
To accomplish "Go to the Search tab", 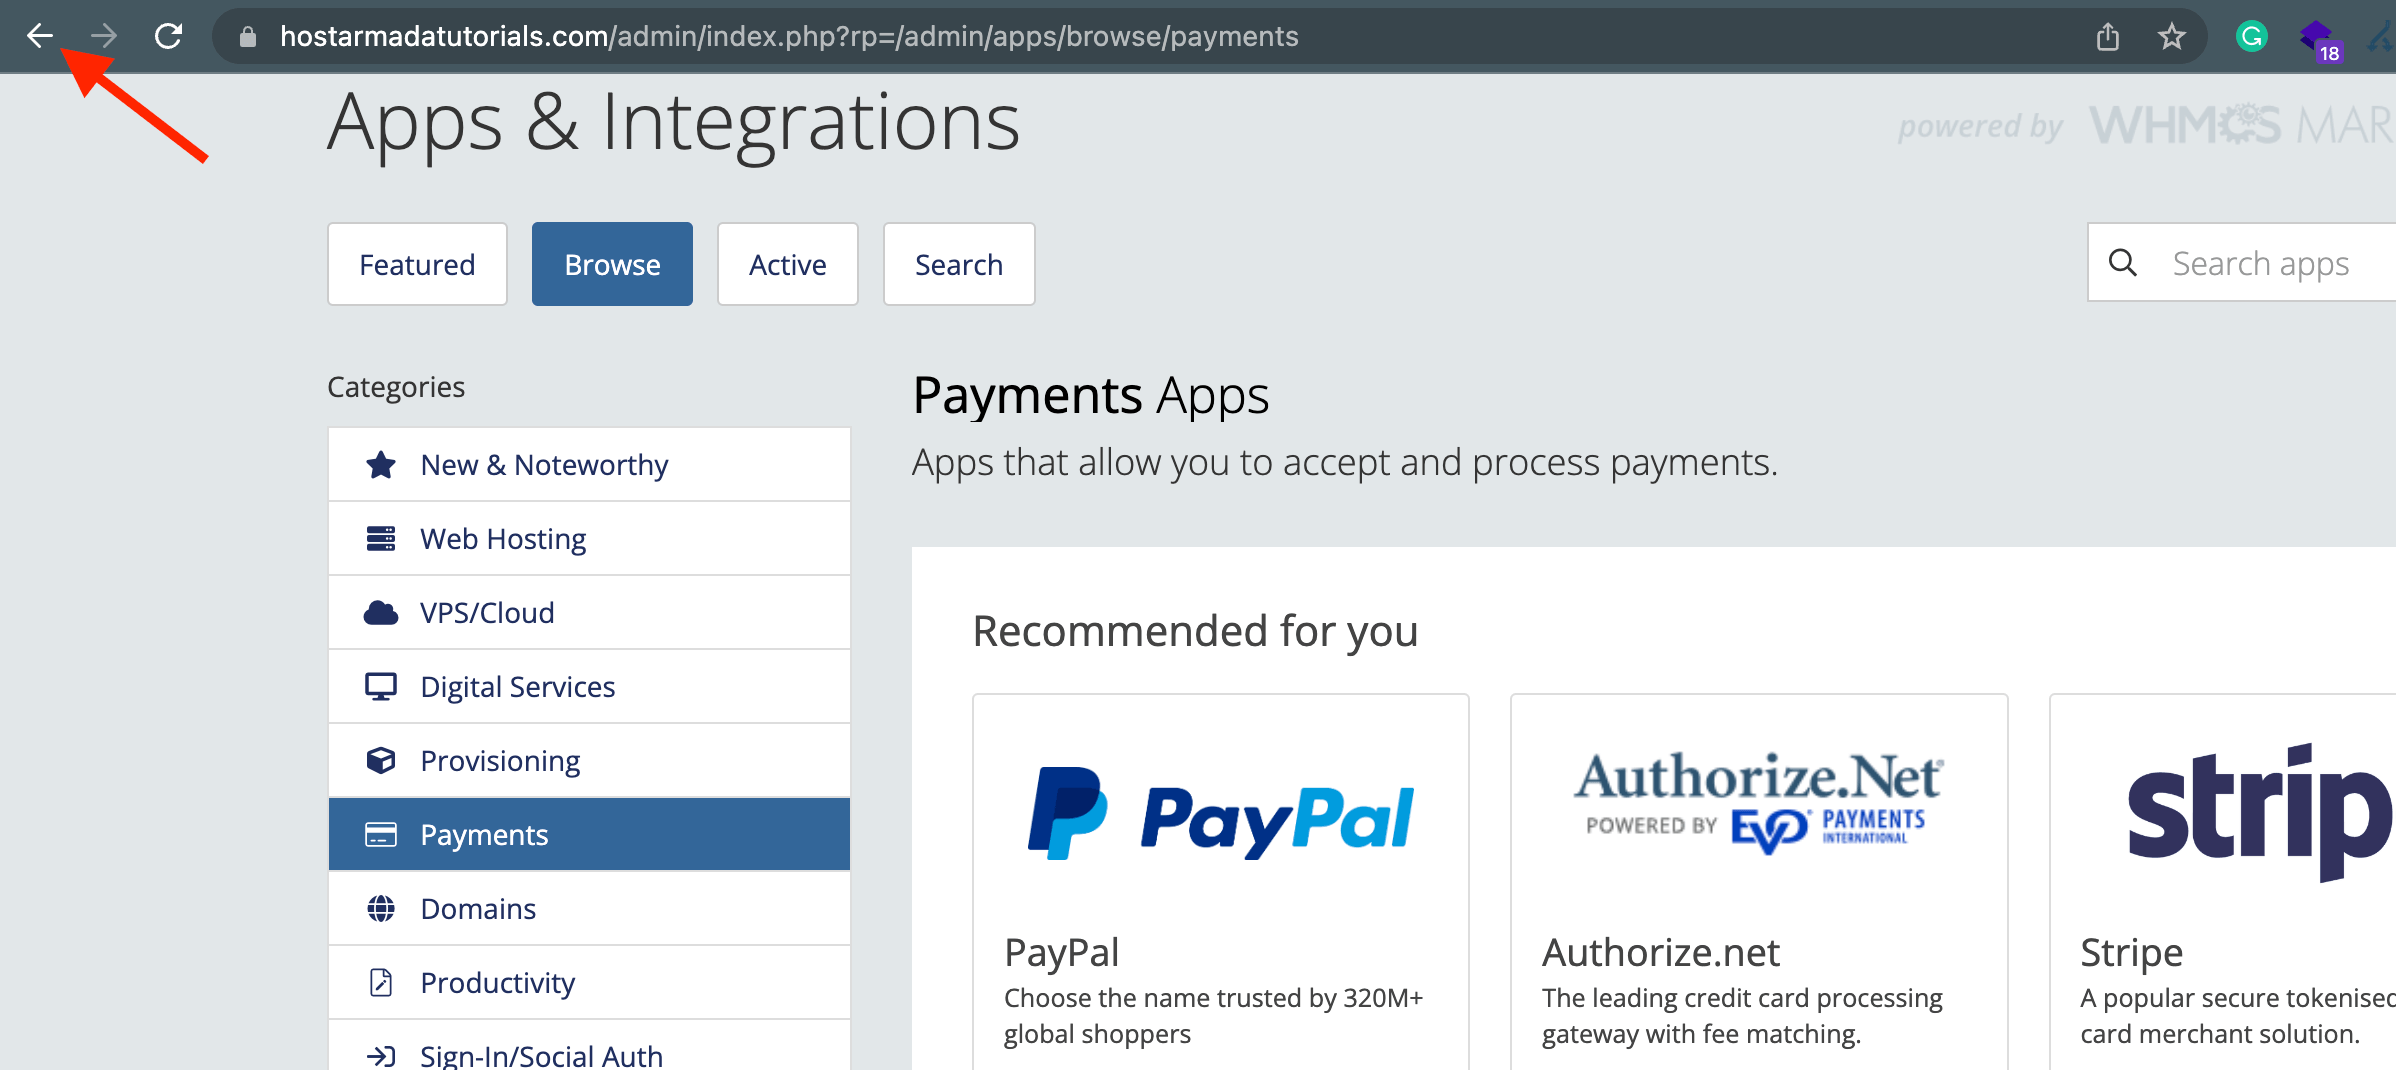I will click(958, 264).
